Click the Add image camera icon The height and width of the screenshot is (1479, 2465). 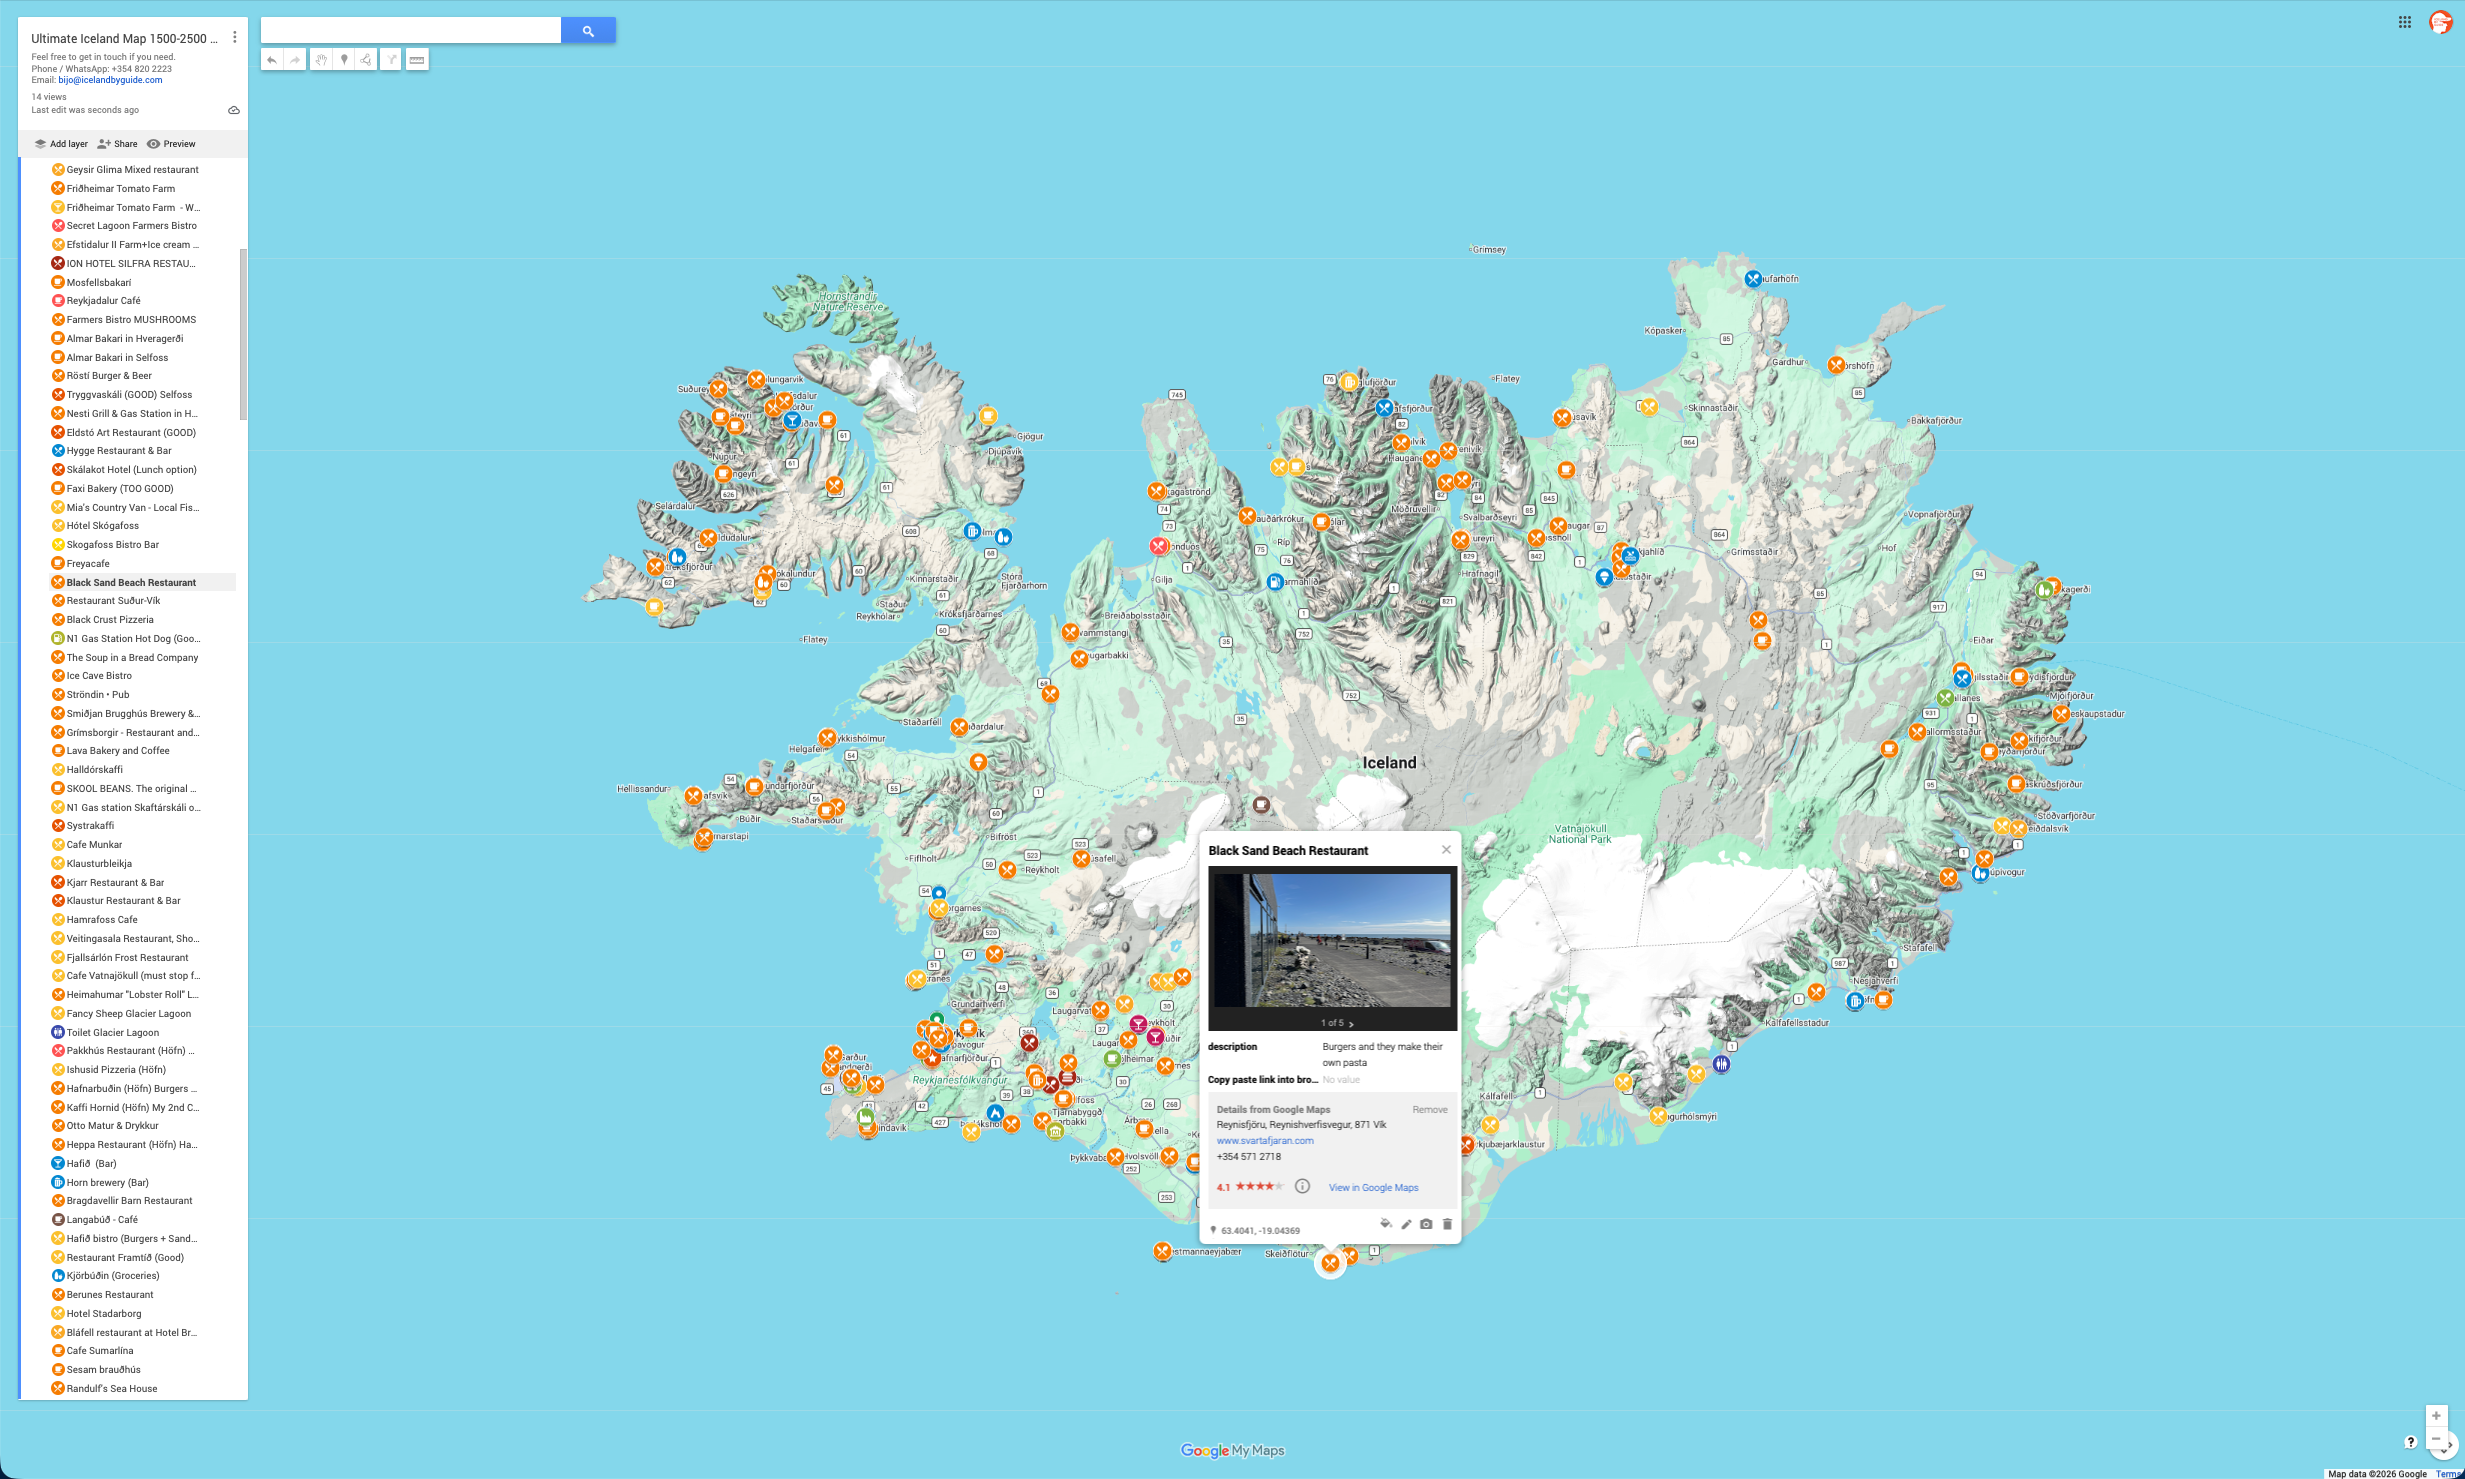click(x=1426, y=1224)
